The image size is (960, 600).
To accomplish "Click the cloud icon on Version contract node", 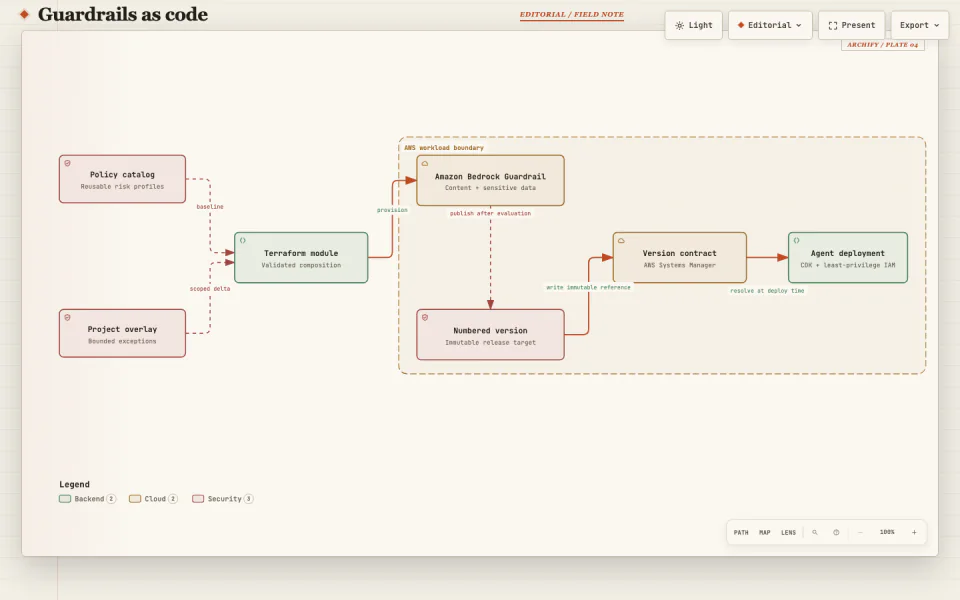I will pos(621,241).
